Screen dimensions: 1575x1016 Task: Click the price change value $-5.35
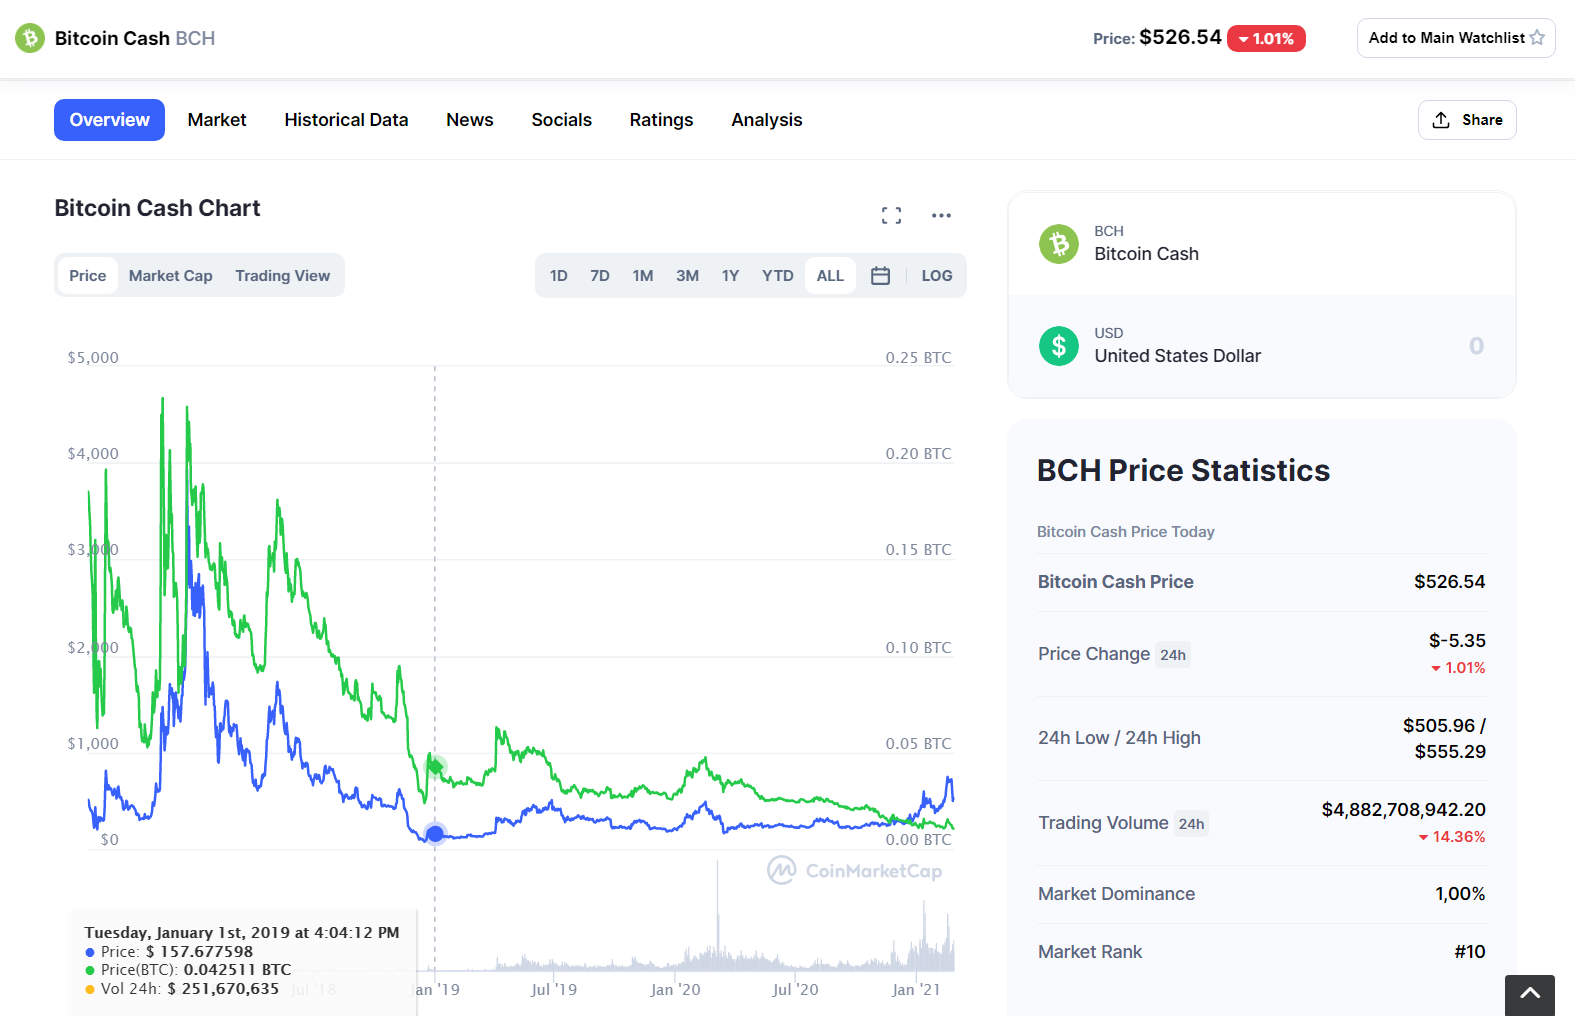click(x=1457, y=641)
